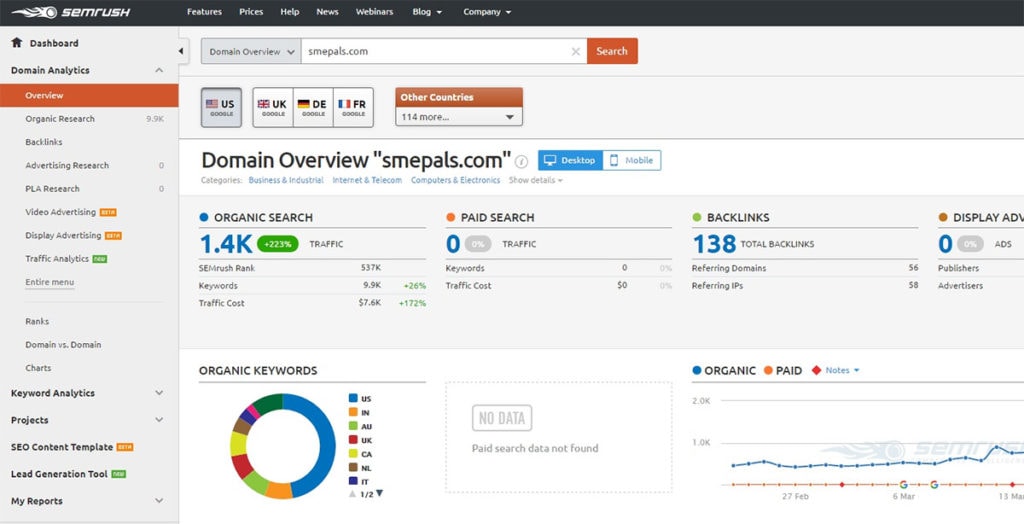
Task: Go to previous page of keyword legend
Action: [x=353, y=493]
